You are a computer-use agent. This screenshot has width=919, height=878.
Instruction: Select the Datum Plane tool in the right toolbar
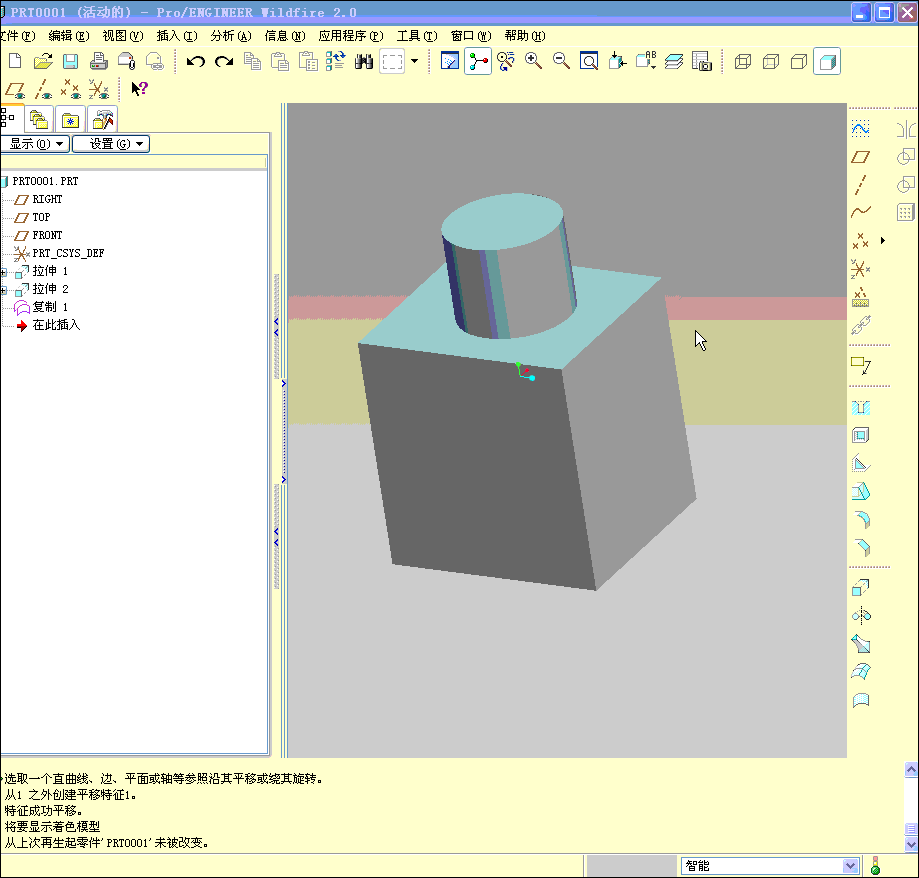pyautogui.click(x=860, y=156)
